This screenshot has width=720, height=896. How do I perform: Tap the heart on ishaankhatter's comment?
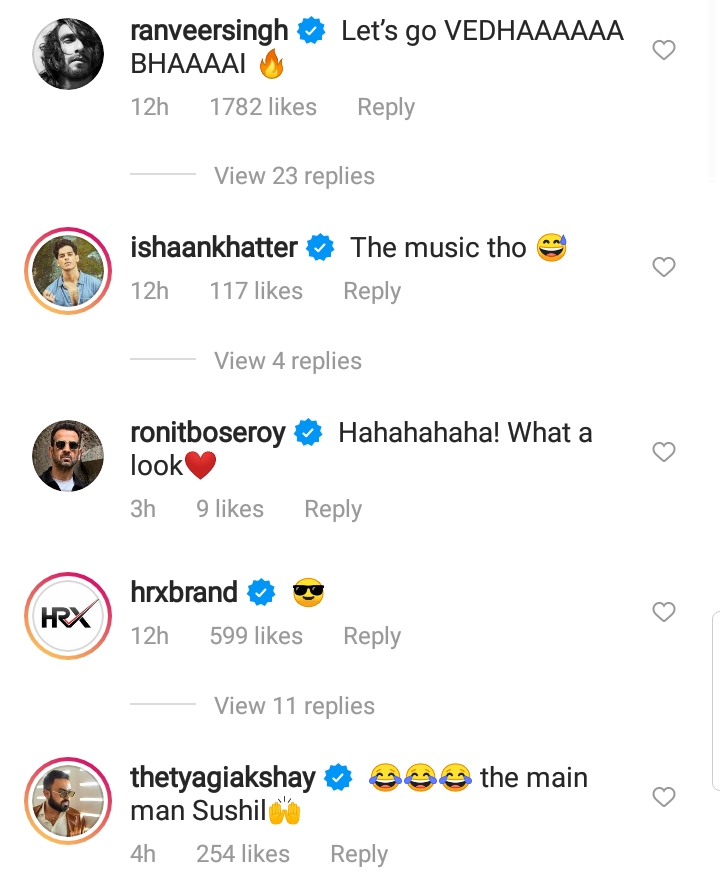point(664,267)
